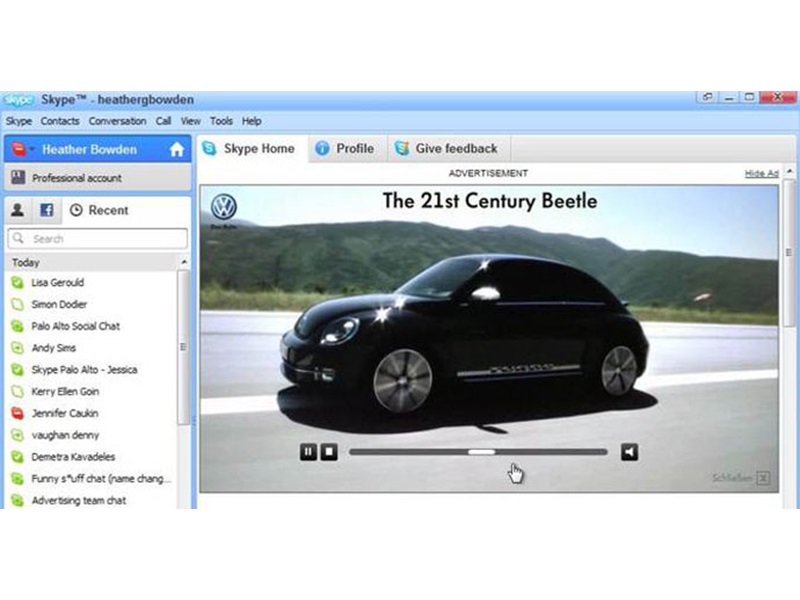Screen dimensions: 800x600
Task: Click the Advertising team chat group icon
Action: click(x=17, y=501)
